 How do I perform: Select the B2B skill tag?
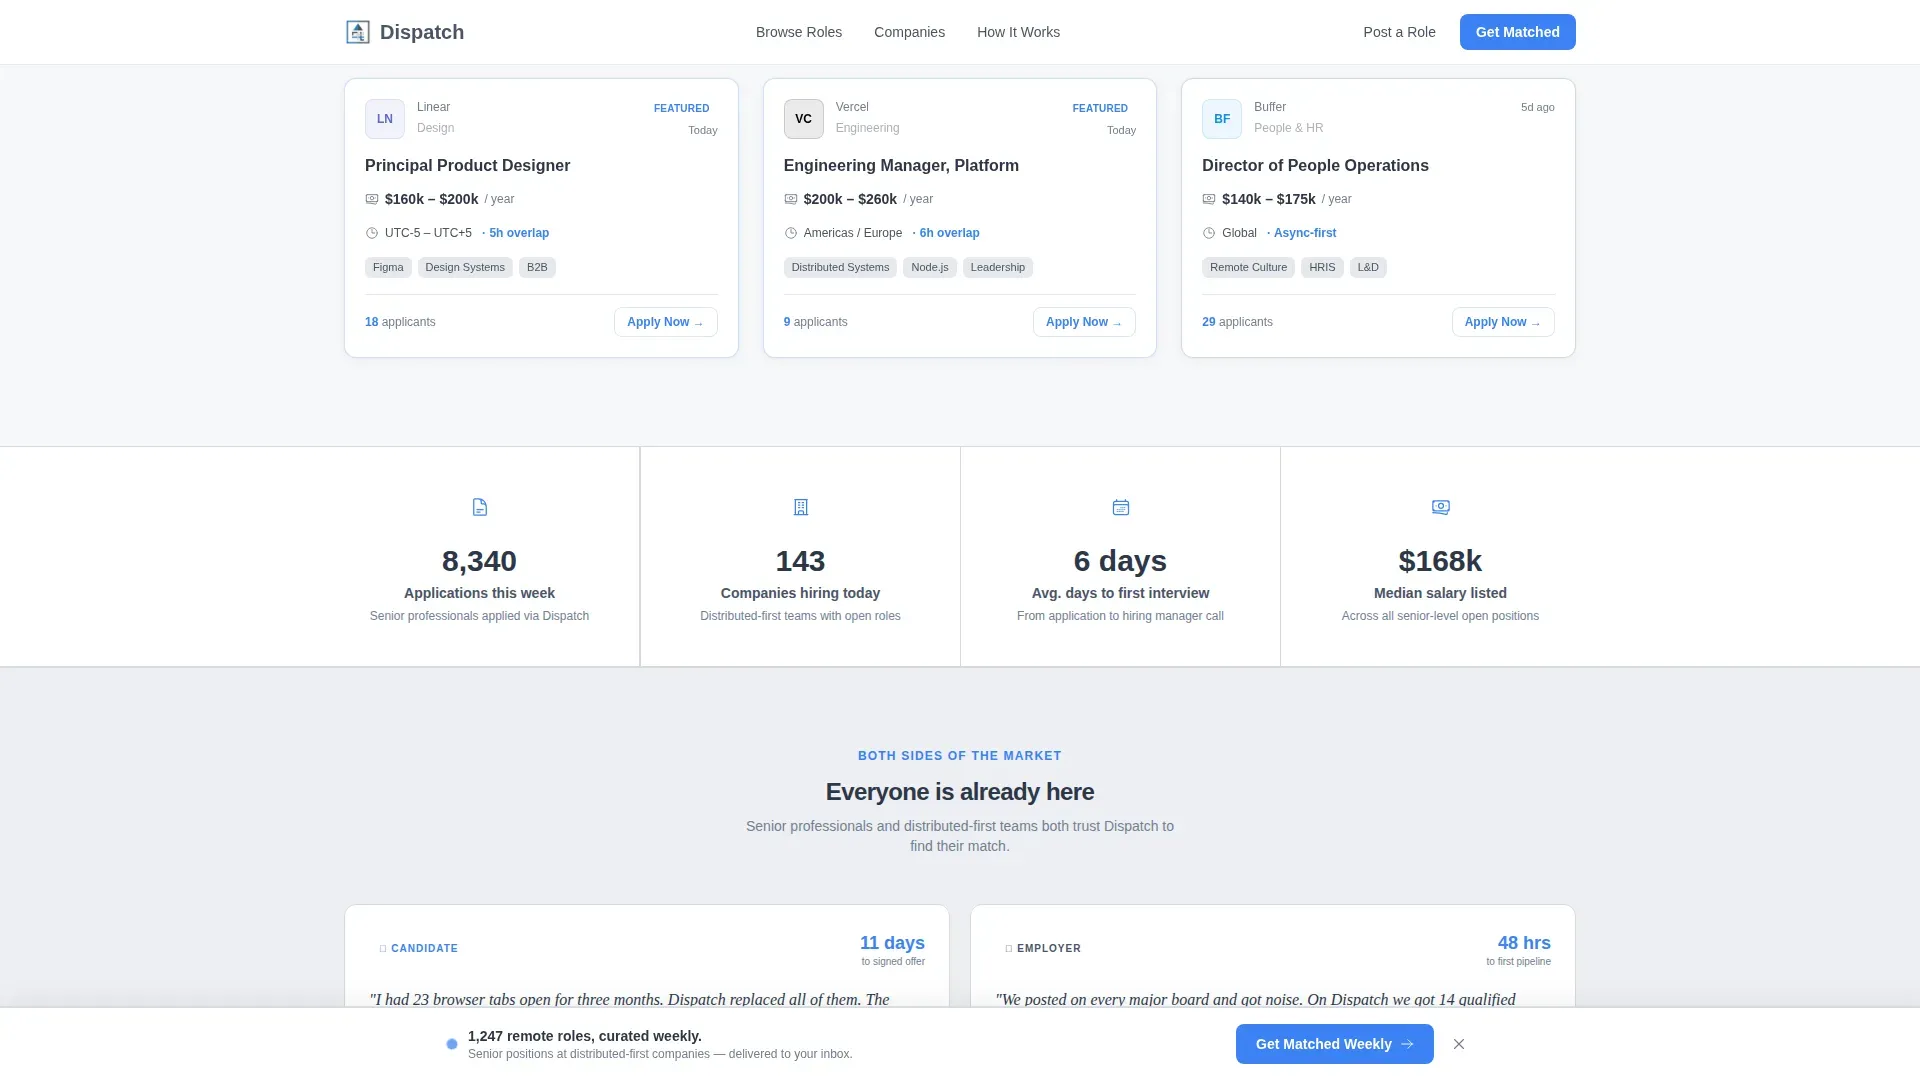tap(537, 267)
